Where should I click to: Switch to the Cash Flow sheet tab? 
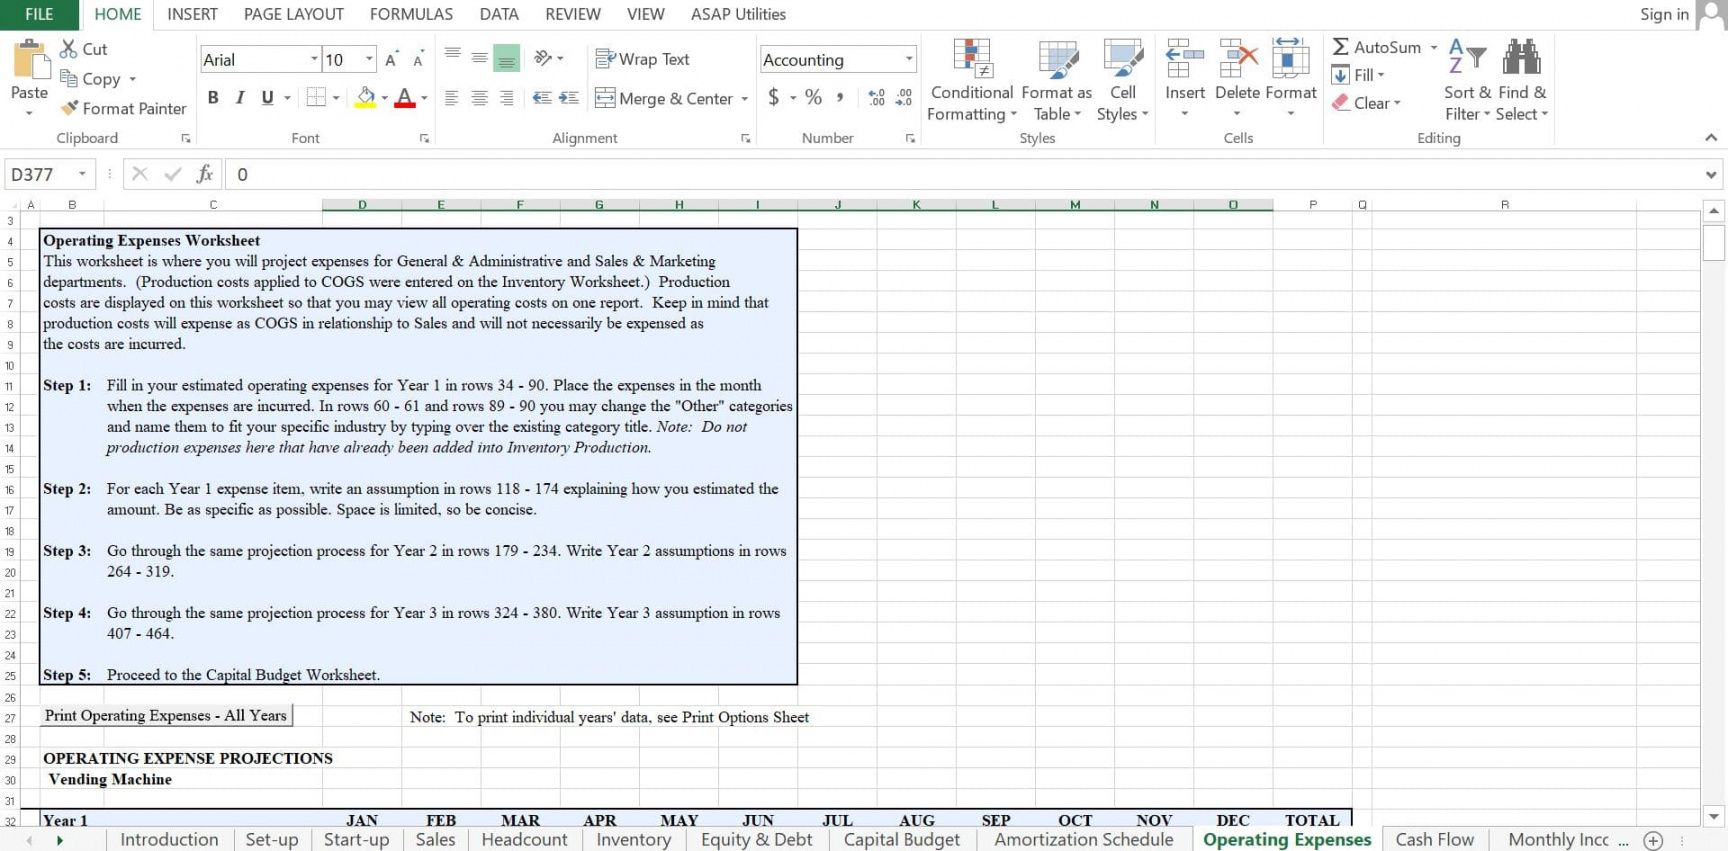[x=1434, y=839]
